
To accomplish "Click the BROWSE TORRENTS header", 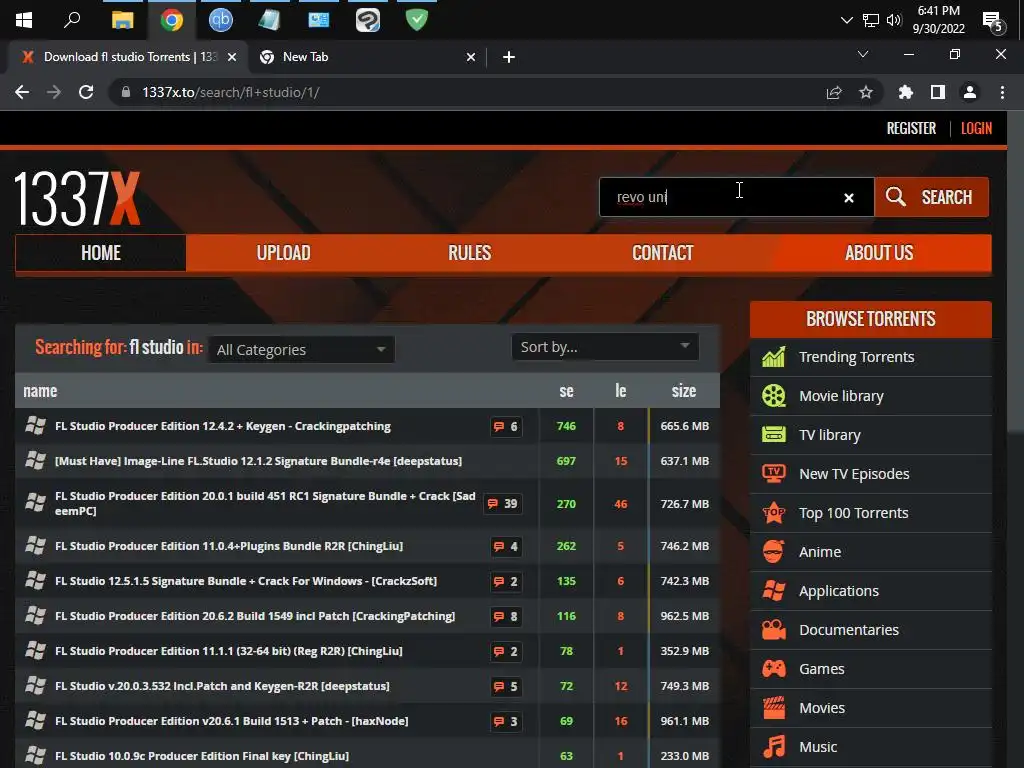I will click(871, 319).
